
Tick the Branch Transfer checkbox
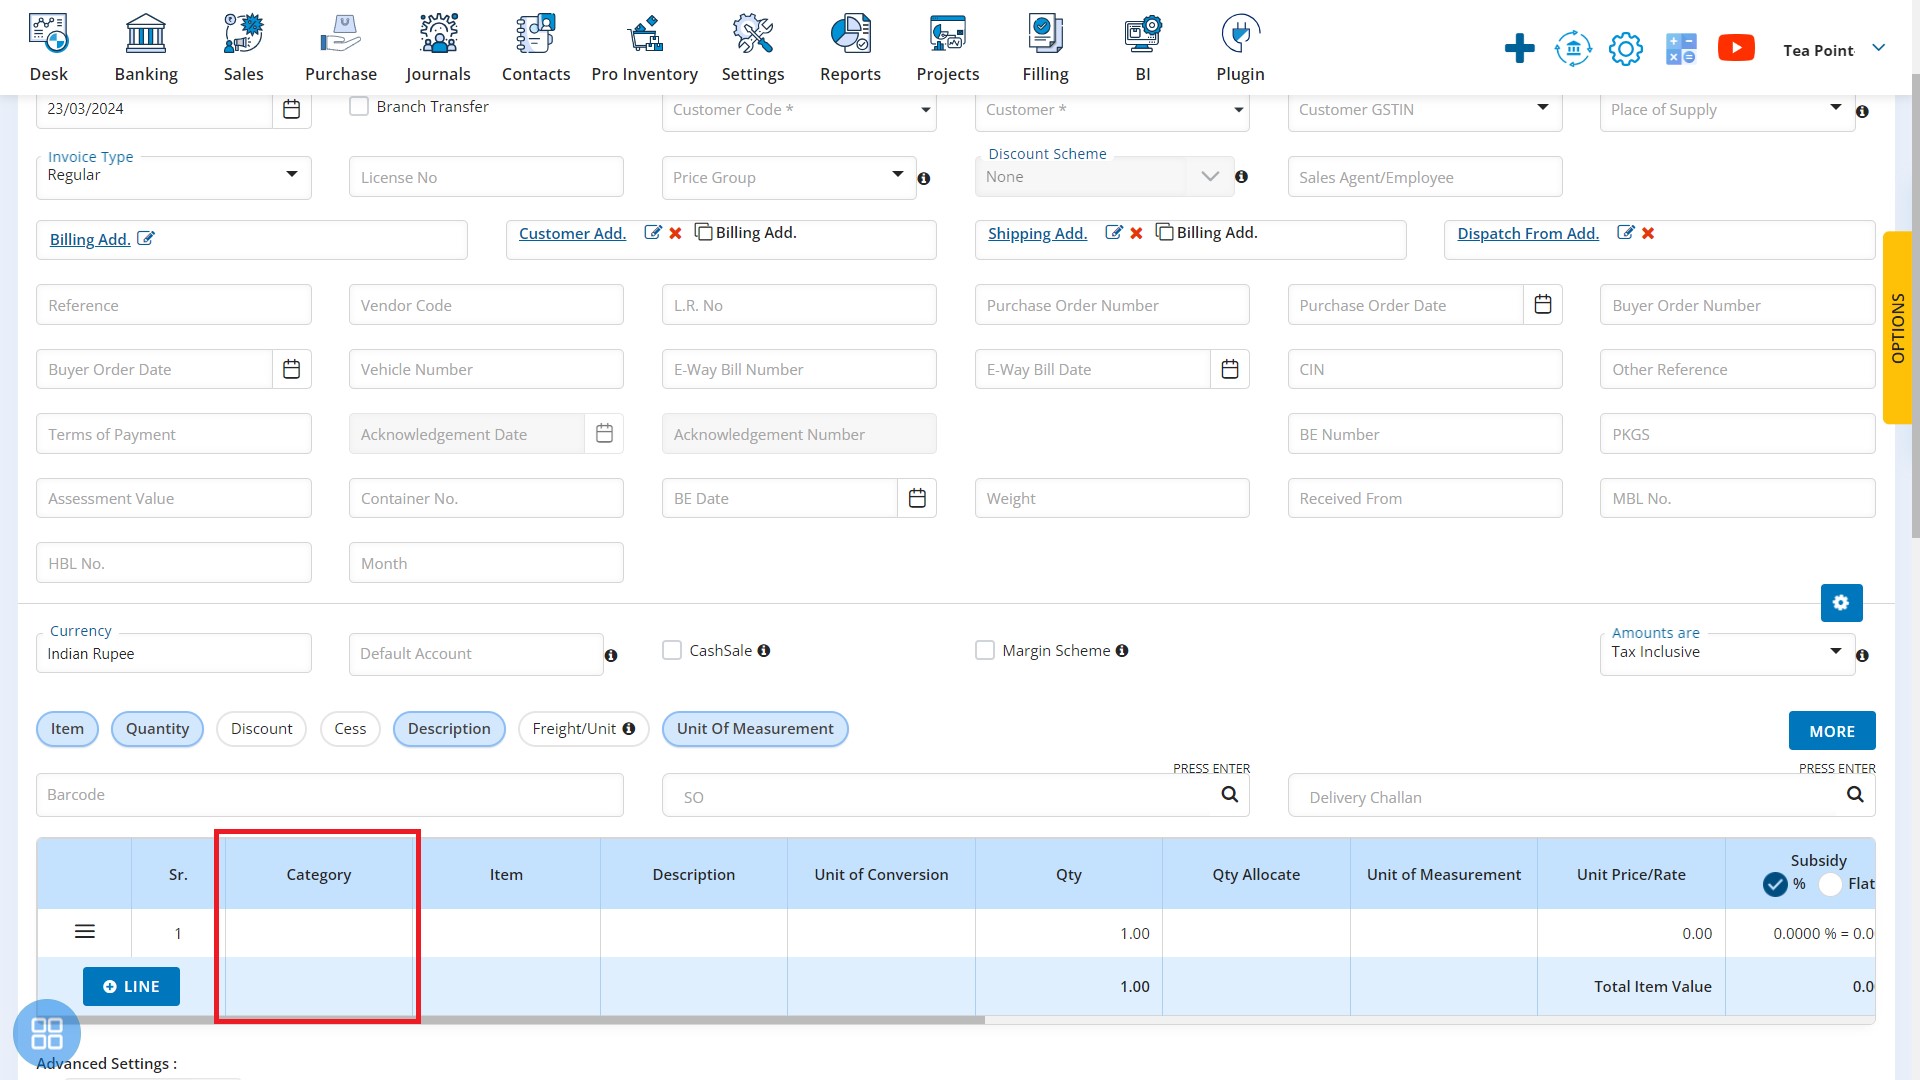click(359, 106)
